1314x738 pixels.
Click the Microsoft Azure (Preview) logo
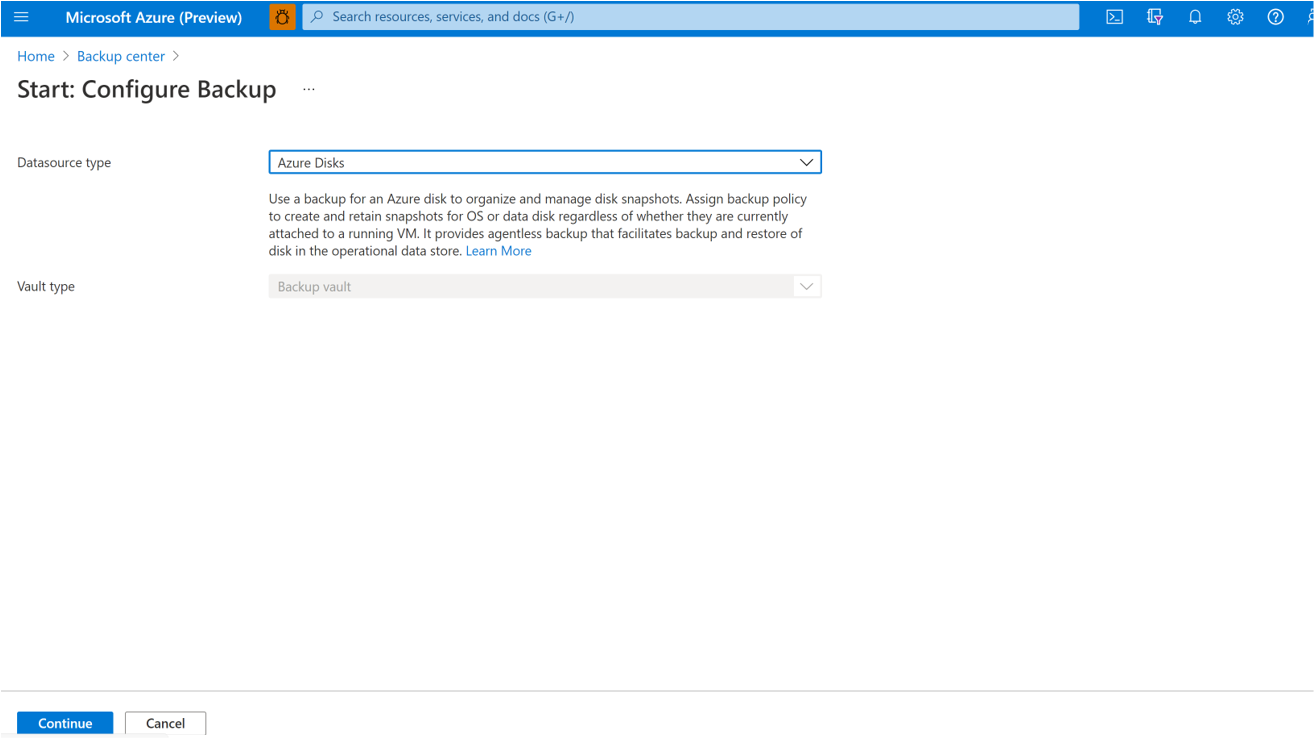coord(153,17)
